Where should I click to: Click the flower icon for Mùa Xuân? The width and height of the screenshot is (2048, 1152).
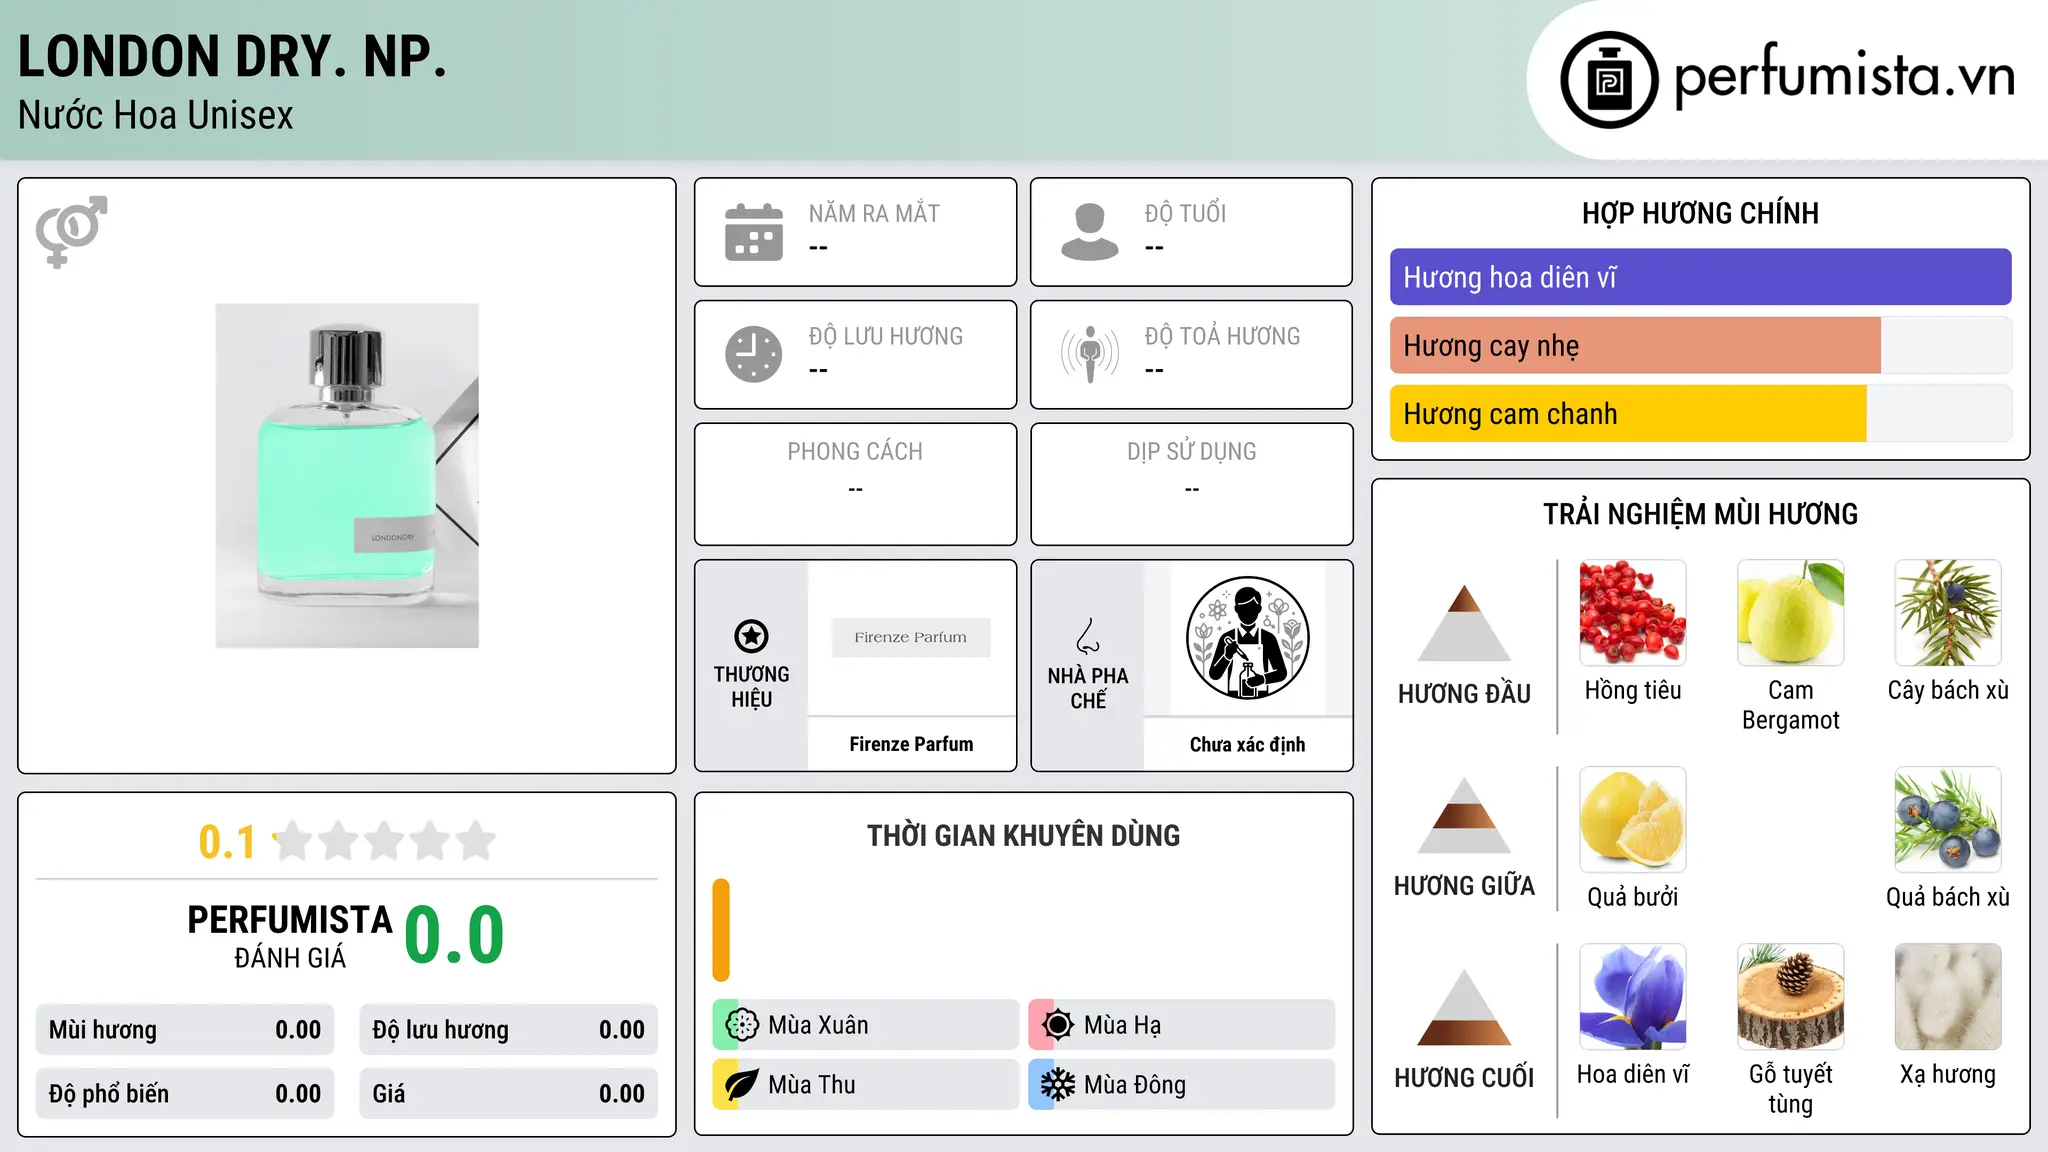pyautogui.click(x=742, y=1025)
